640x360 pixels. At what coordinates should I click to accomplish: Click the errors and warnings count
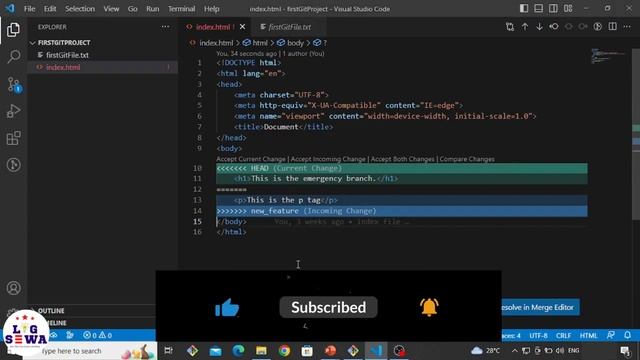coord(97,335)
